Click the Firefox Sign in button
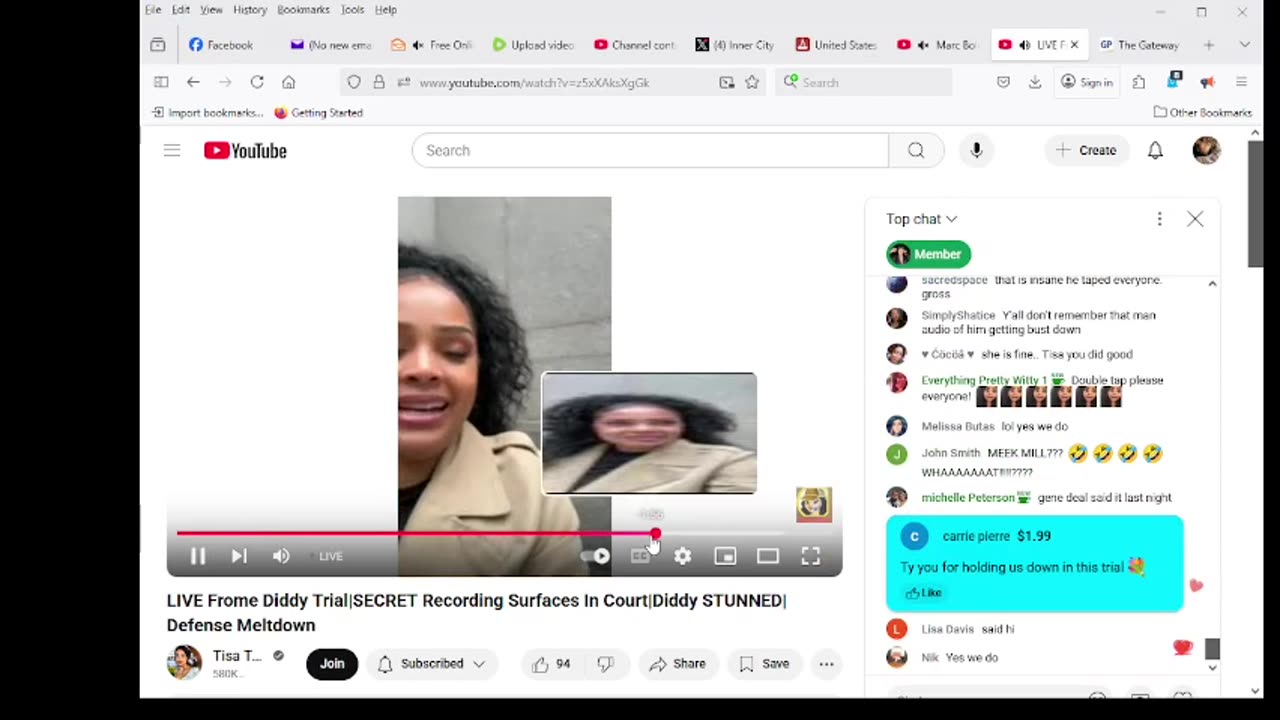 click(x=1087, y=82)
